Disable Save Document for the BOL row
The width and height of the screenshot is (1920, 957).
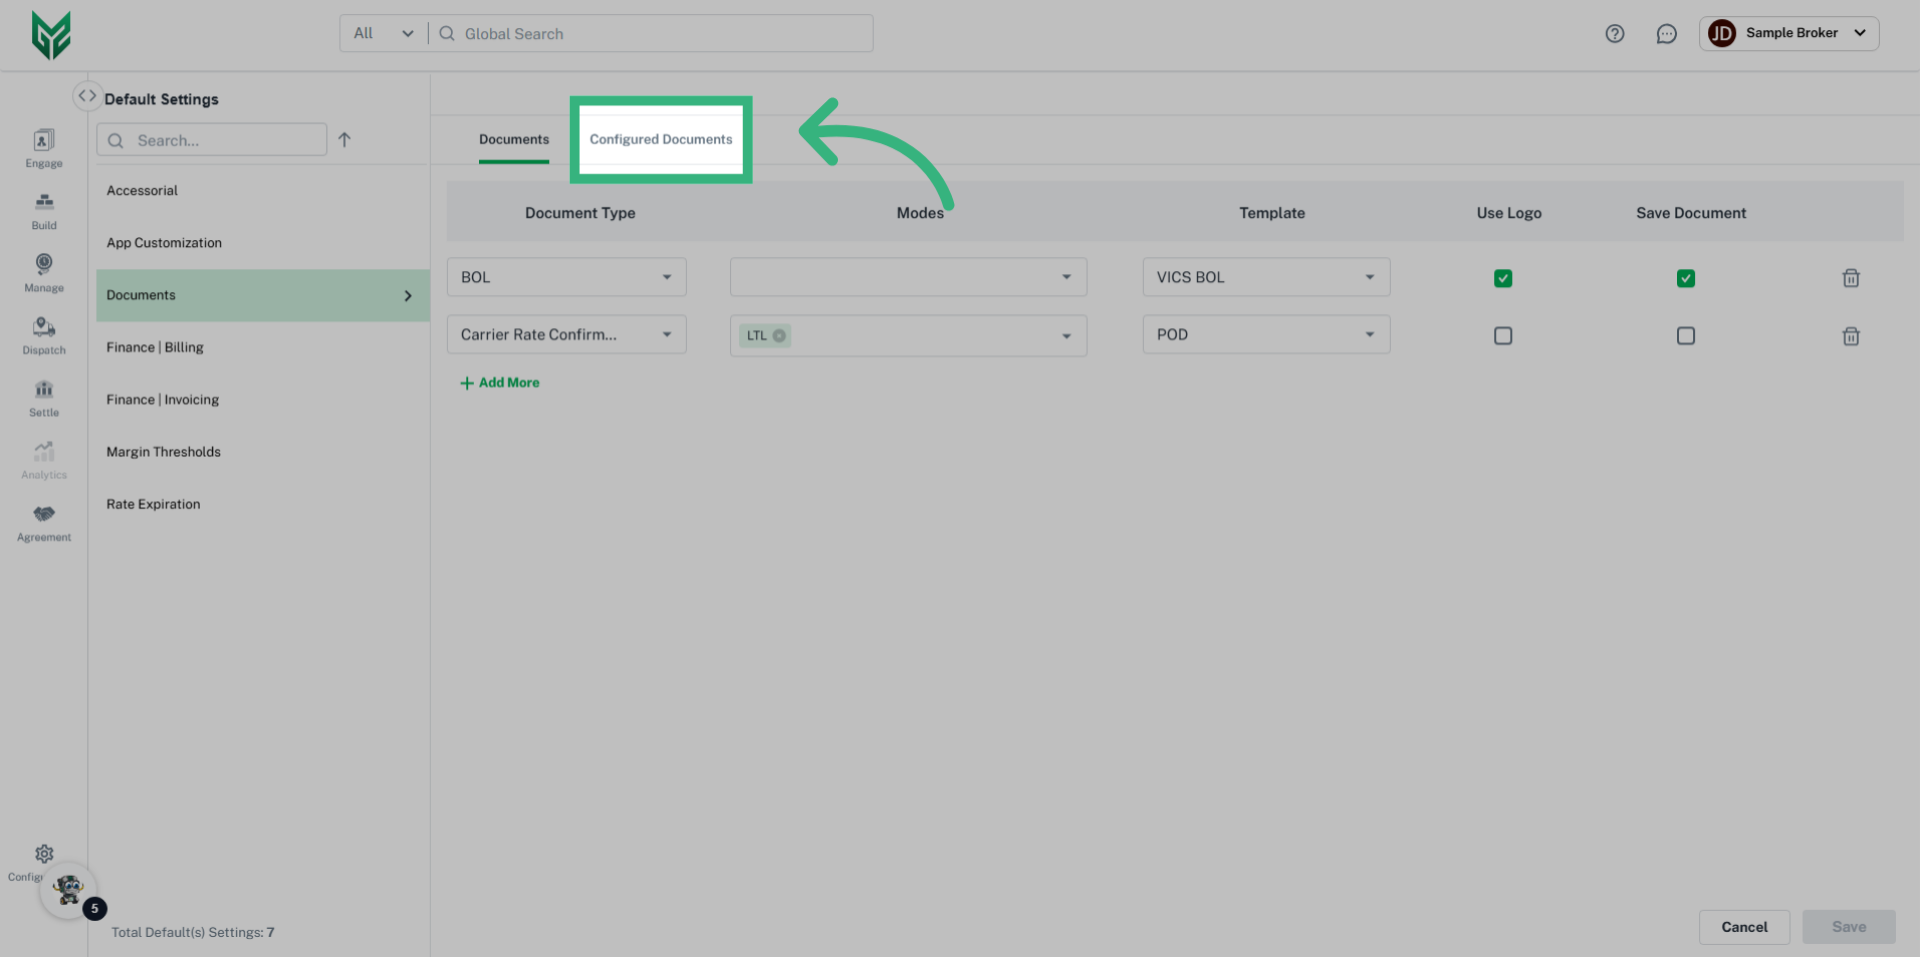(1686, 278)
